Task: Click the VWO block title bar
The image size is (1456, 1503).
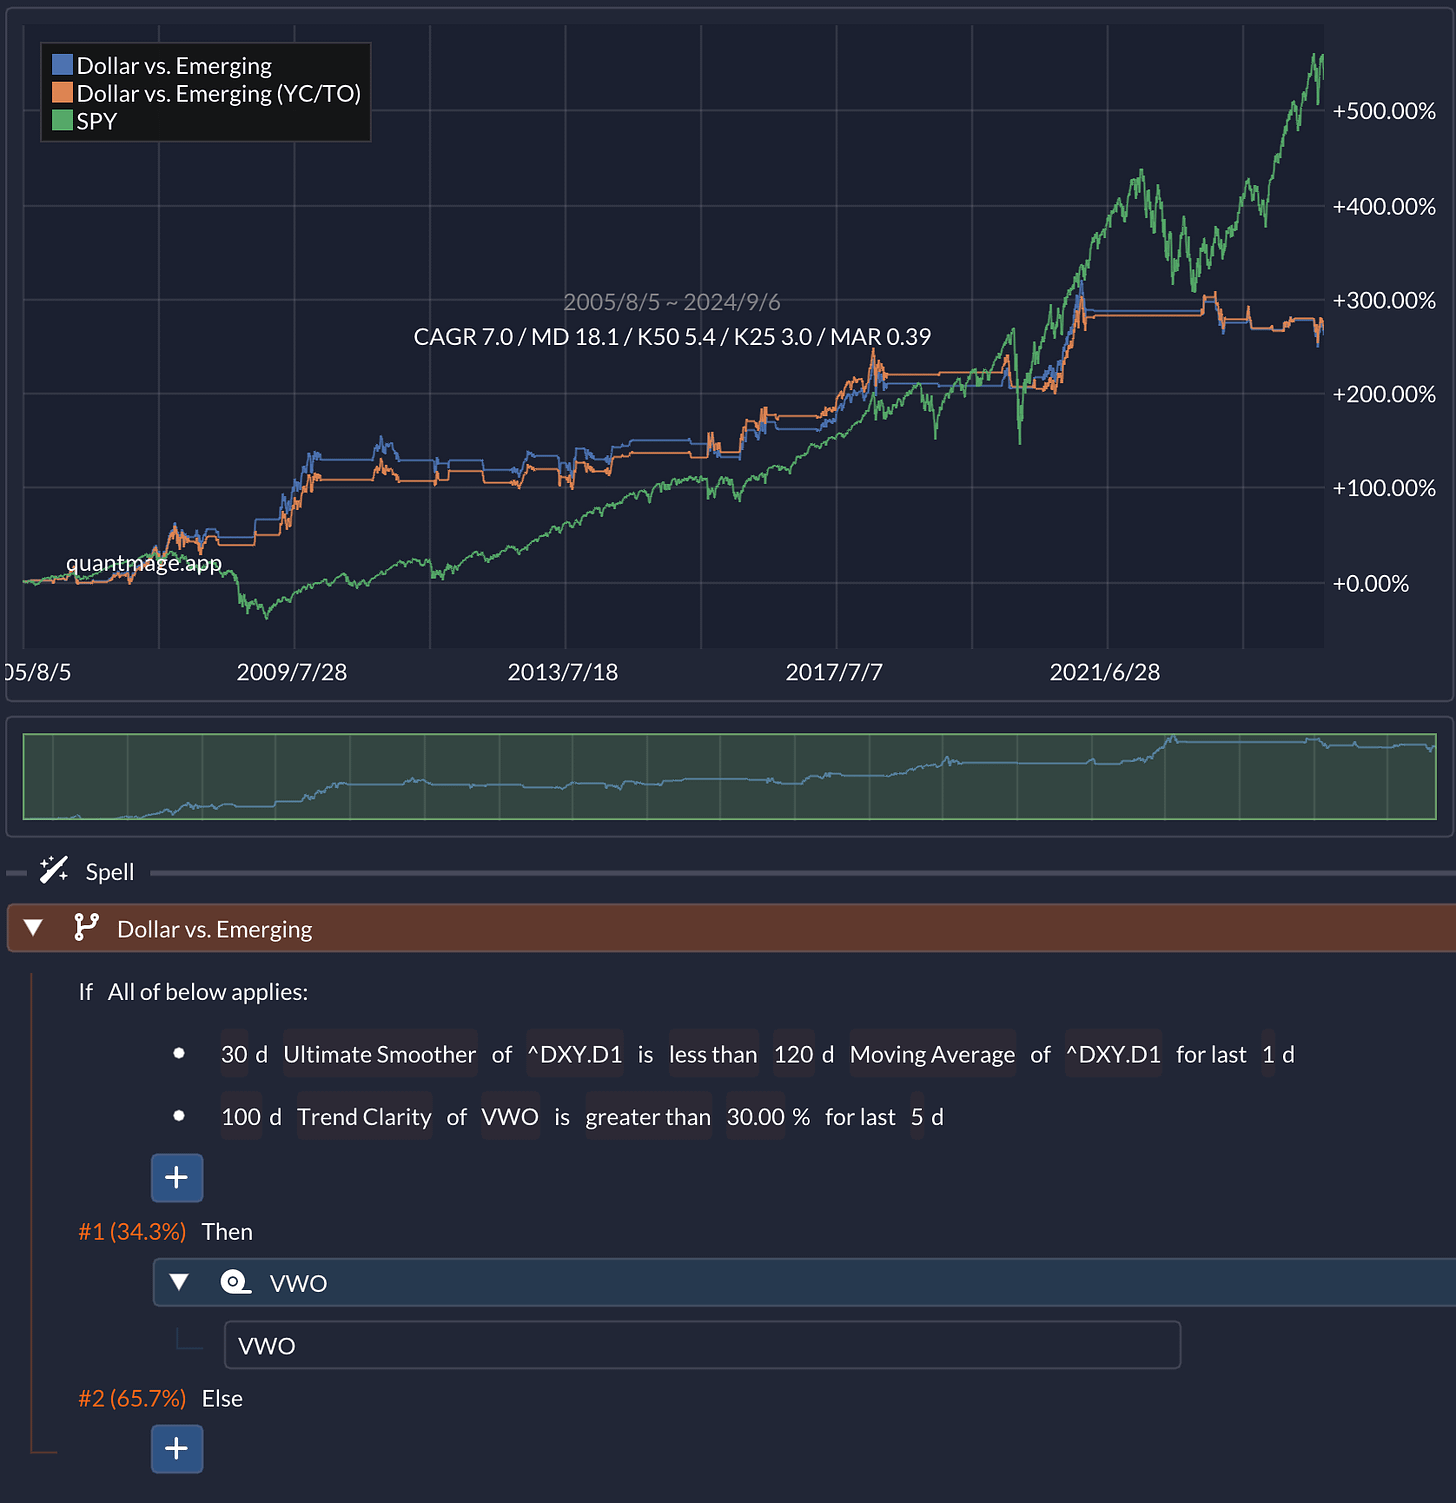Action: (804, 1282)
